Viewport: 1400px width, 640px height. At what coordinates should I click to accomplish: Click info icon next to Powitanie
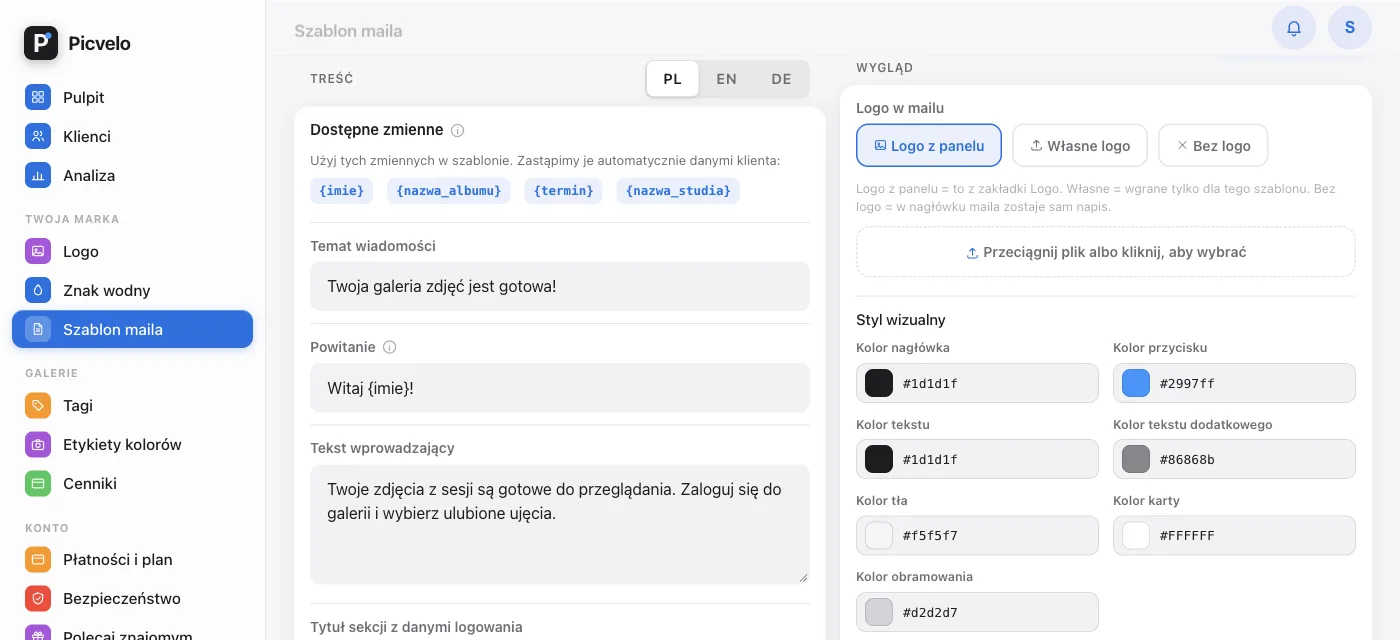[x=390, y=347]
